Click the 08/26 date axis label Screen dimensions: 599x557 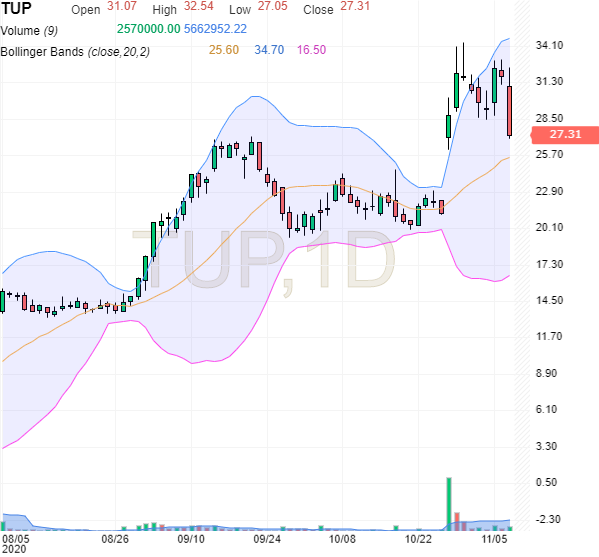115,539
